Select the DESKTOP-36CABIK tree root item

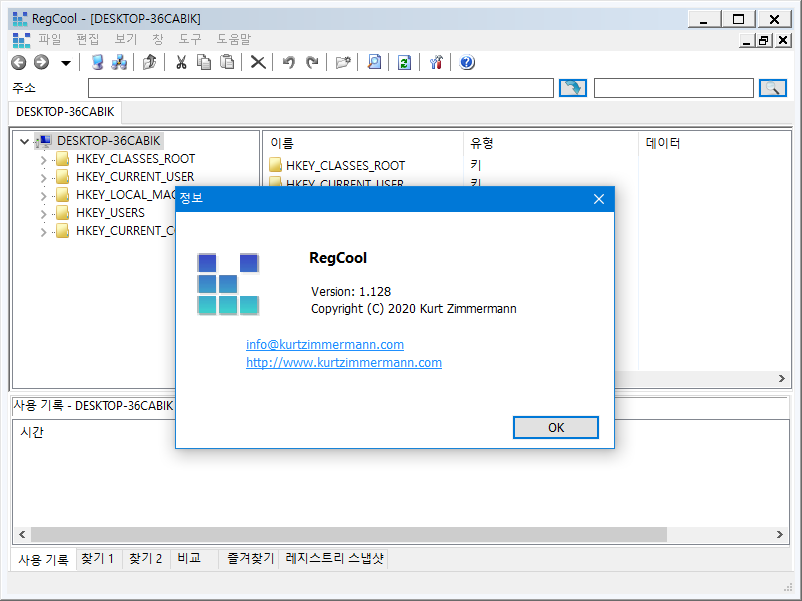click(x=108, y=141)
